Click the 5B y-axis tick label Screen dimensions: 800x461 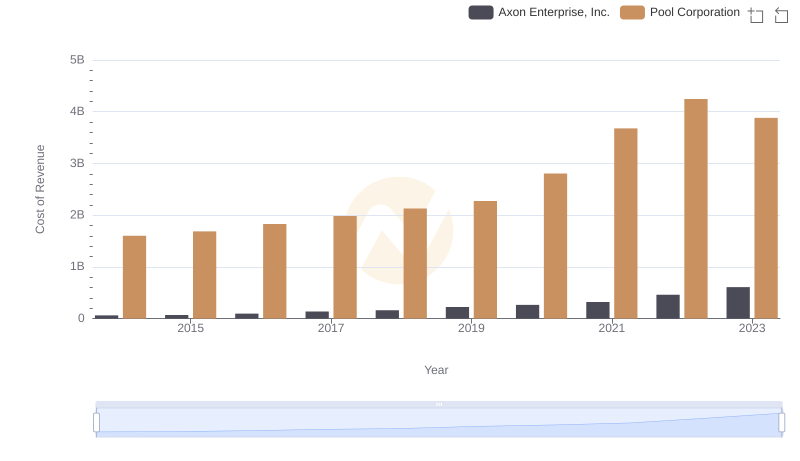(x=77, y=60)
